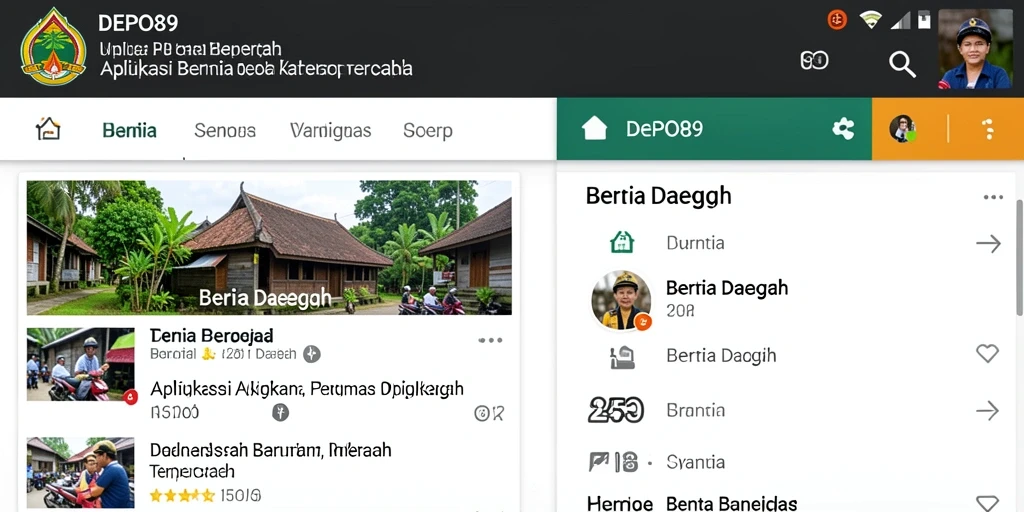Viewport: 1024px width, 512px height.
Task: Open the profile photo in top right
Action: coord(975,49)
